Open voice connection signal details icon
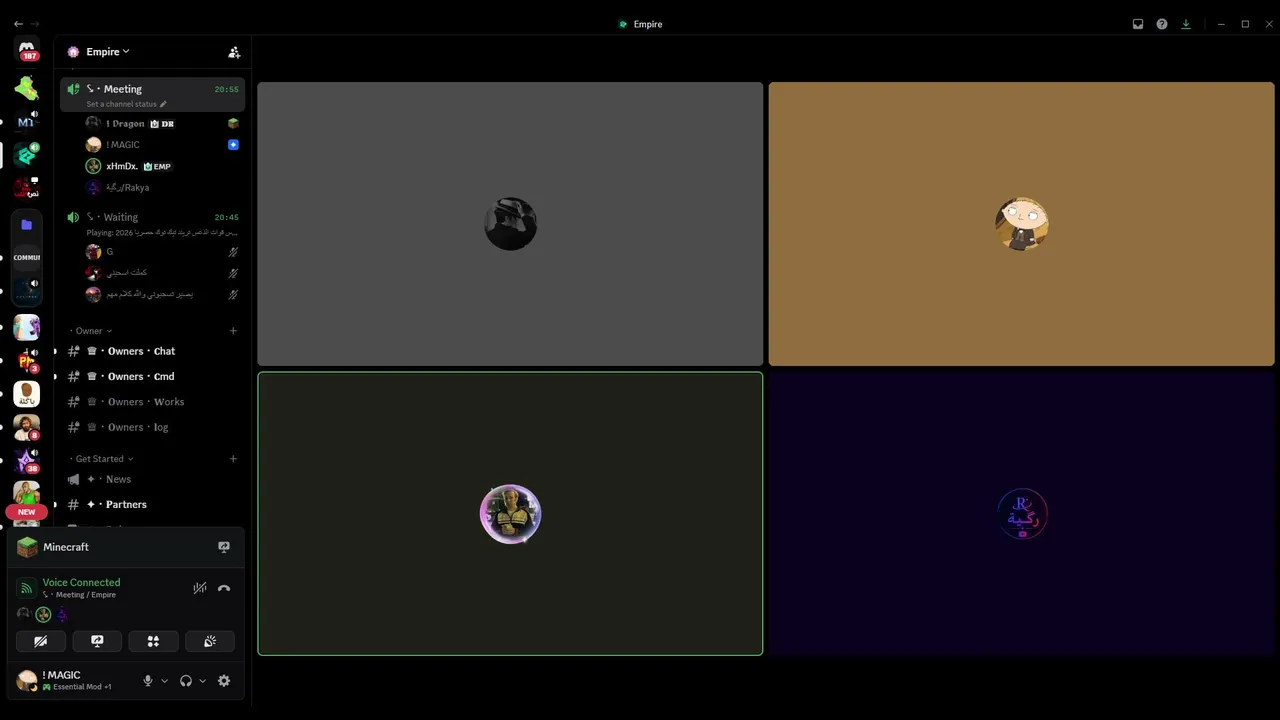1280x720 pixels. coord(26,588)
